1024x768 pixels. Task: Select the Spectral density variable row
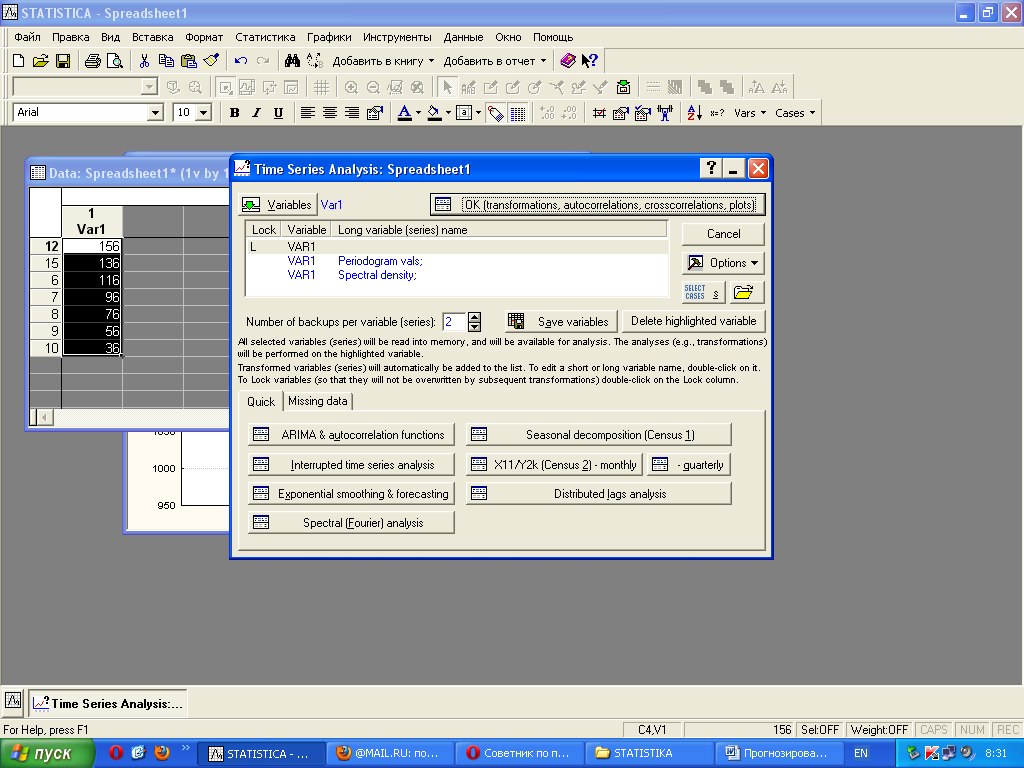point(457,275)
